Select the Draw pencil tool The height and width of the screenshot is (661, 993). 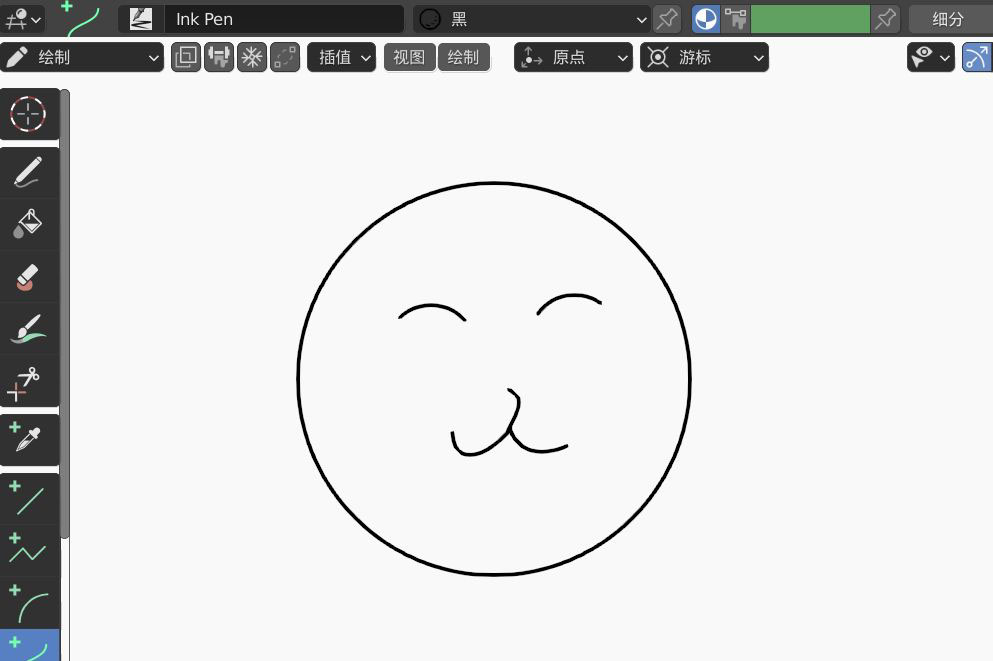click(x=28, y=171)
